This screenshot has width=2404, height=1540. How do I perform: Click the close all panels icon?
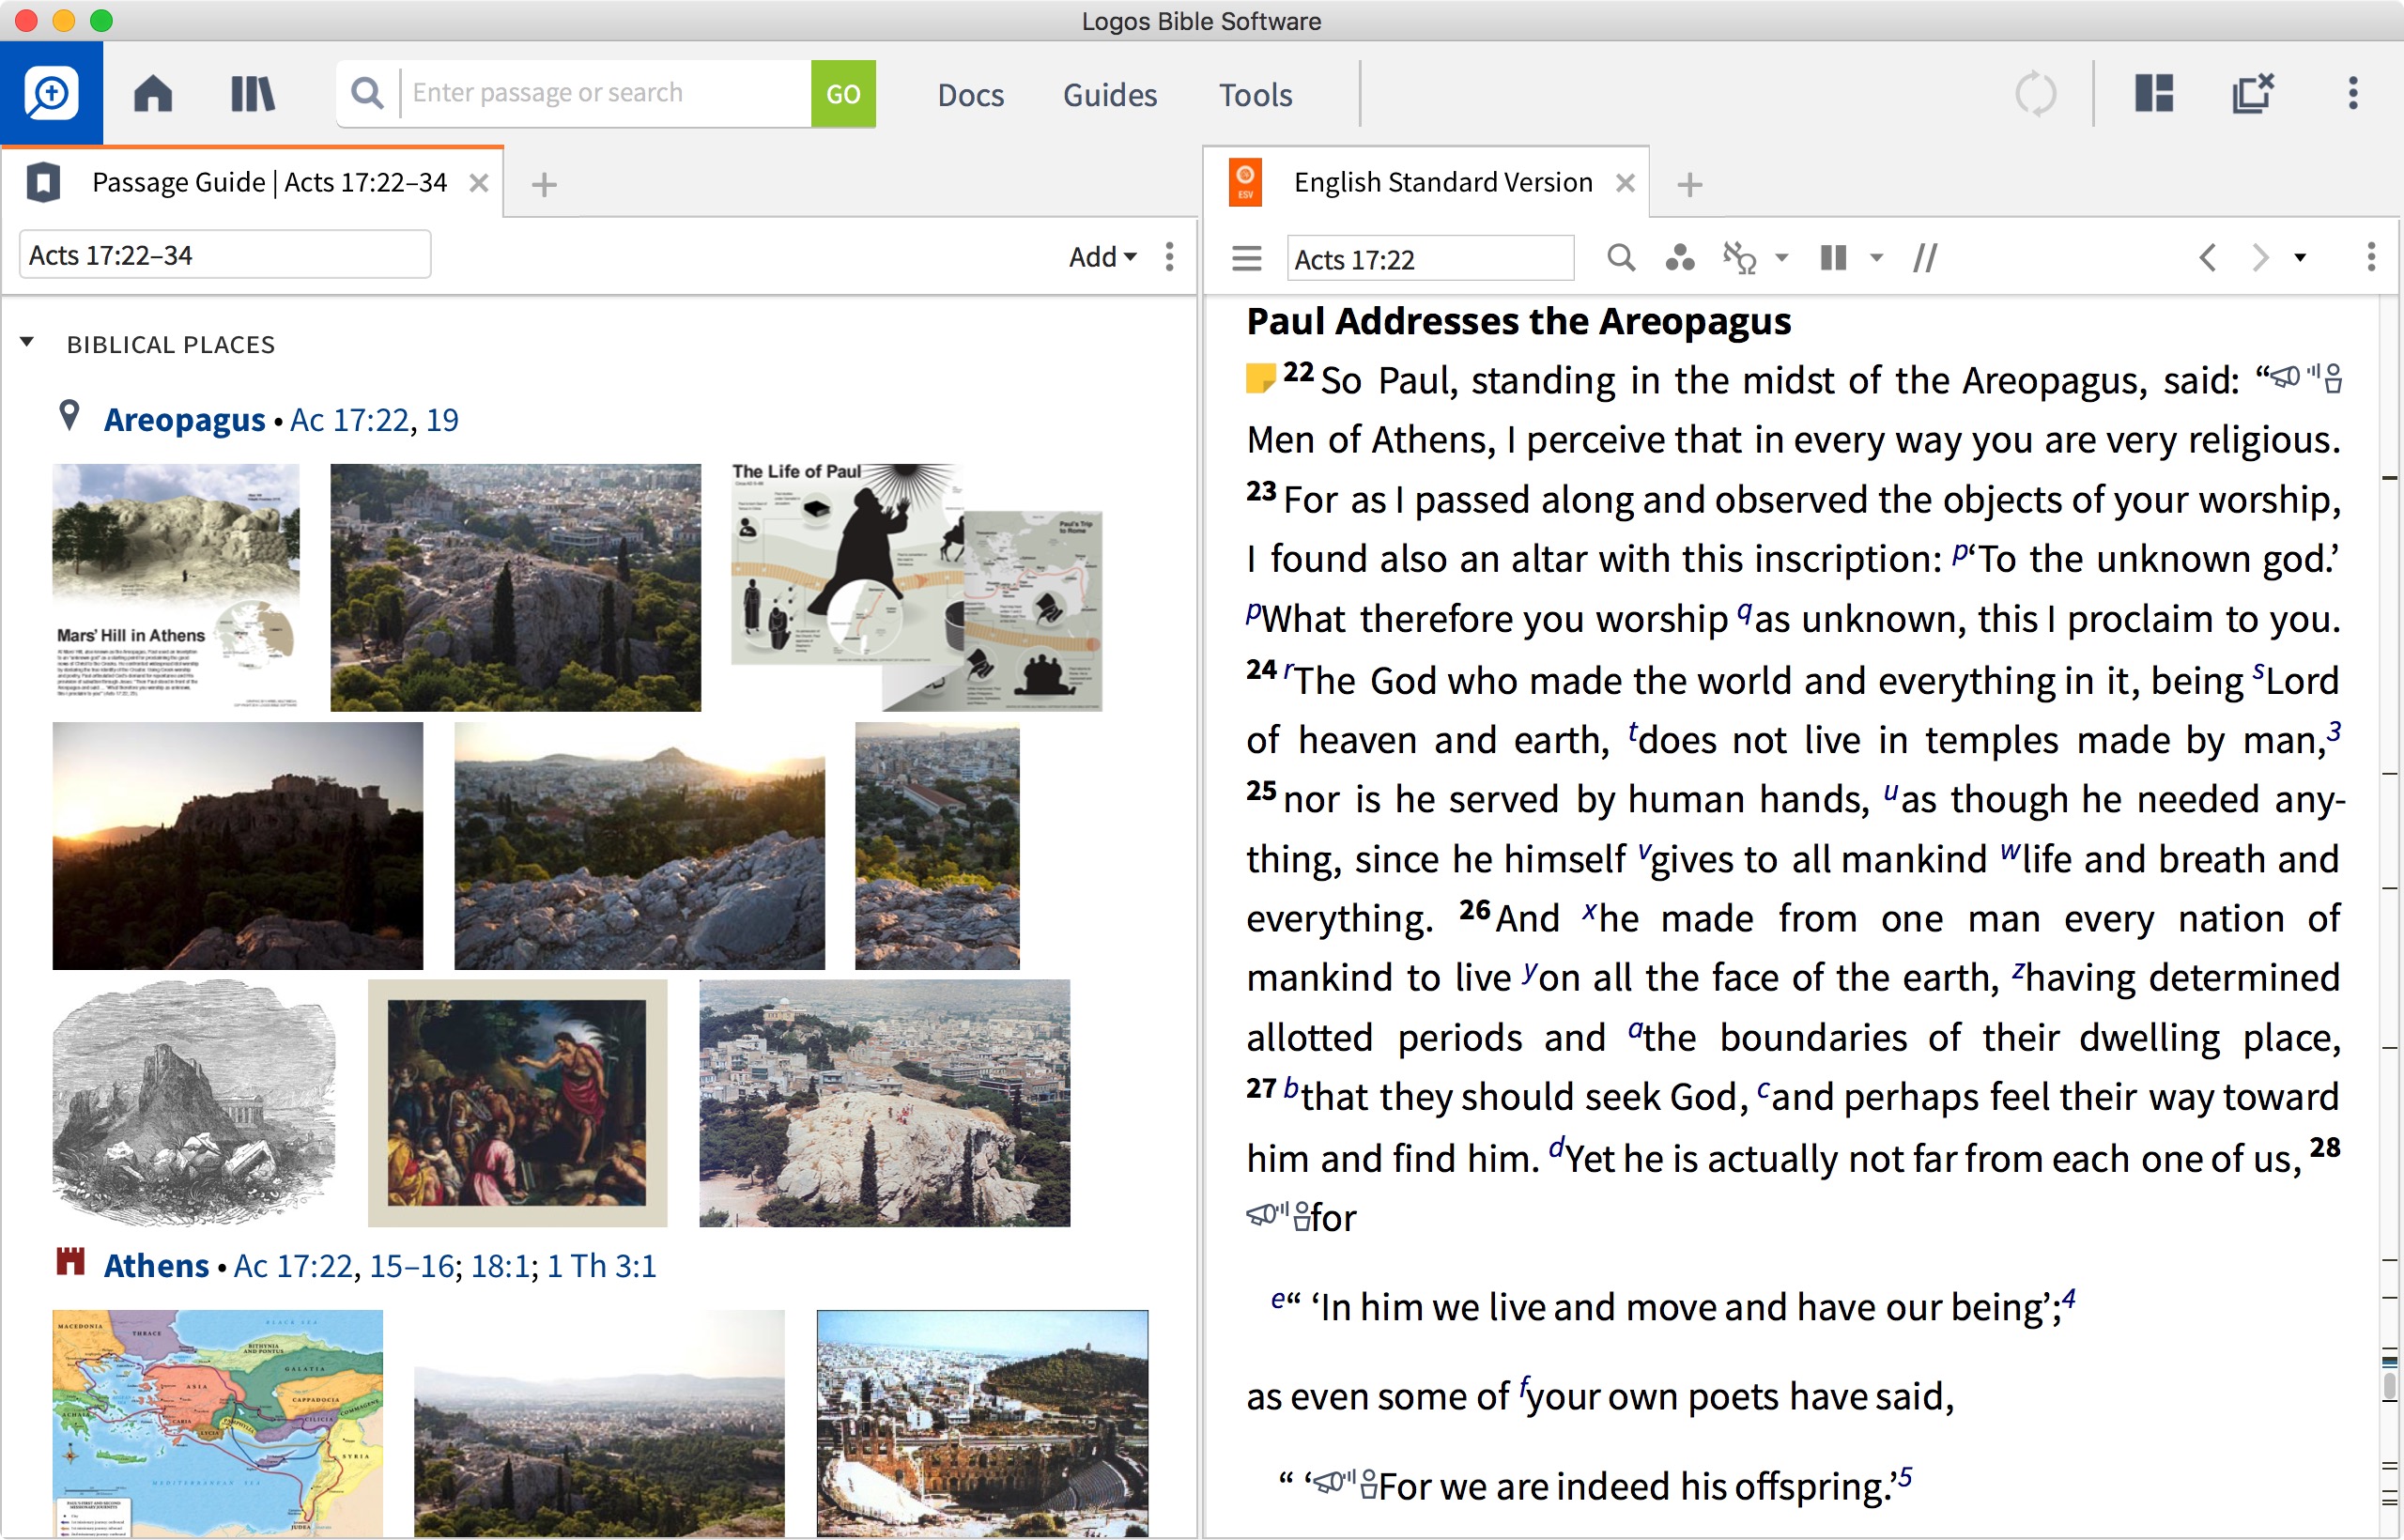tap(2253, 93)
